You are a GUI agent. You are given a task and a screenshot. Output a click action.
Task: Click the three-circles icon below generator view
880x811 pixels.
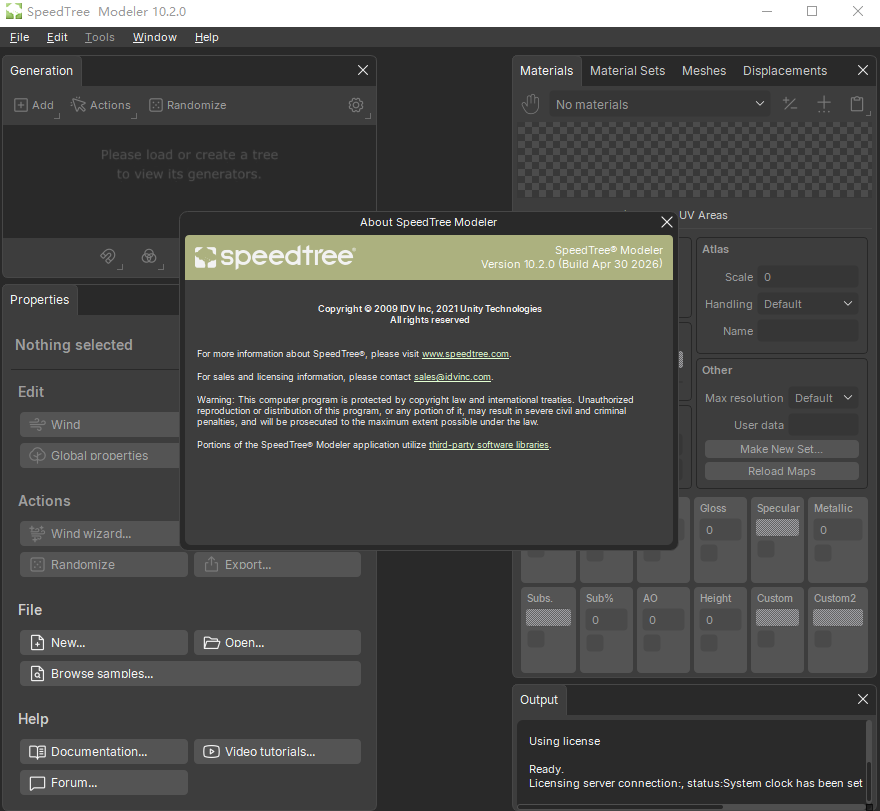tap(149, 256)
